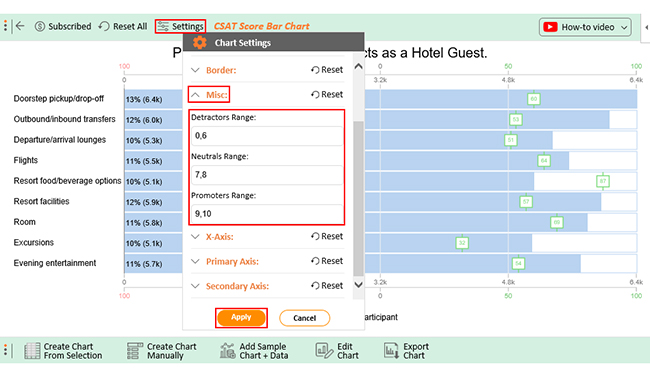The width and height of the screenshot is (650, 377).
Task: Click the 12% (6.0k) bar value
Action: click(x=144, y=120)
